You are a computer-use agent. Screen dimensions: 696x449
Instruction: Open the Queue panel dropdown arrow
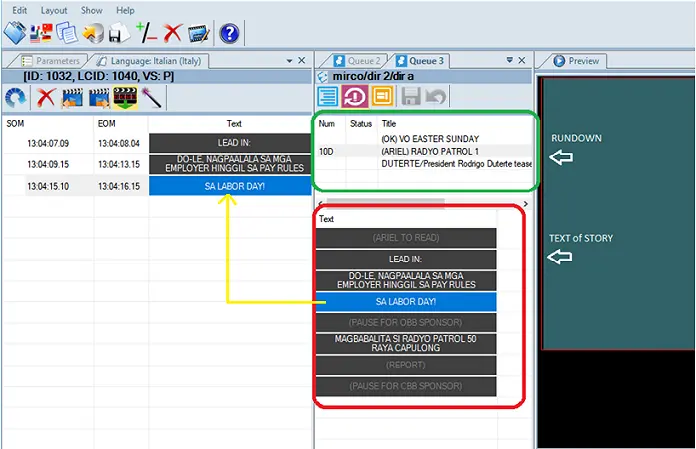coord(509,61)
